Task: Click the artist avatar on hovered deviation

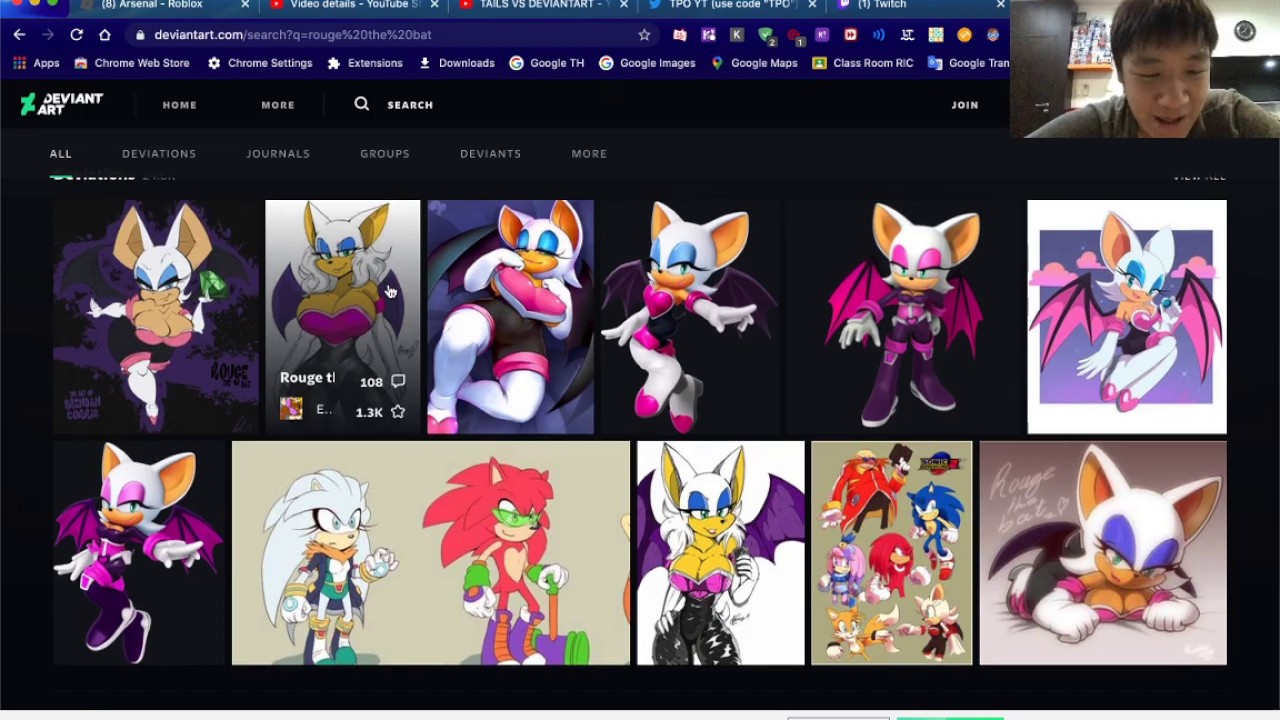Action: click(x=291, y=408)
